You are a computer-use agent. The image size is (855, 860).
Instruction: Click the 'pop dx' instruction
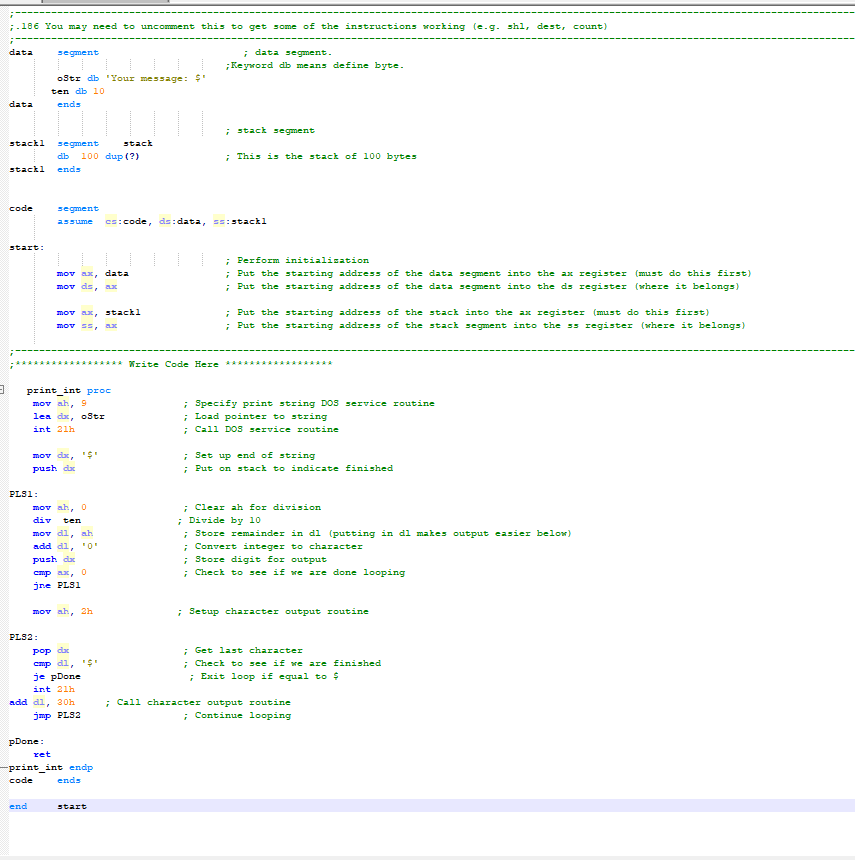point(51,650)
